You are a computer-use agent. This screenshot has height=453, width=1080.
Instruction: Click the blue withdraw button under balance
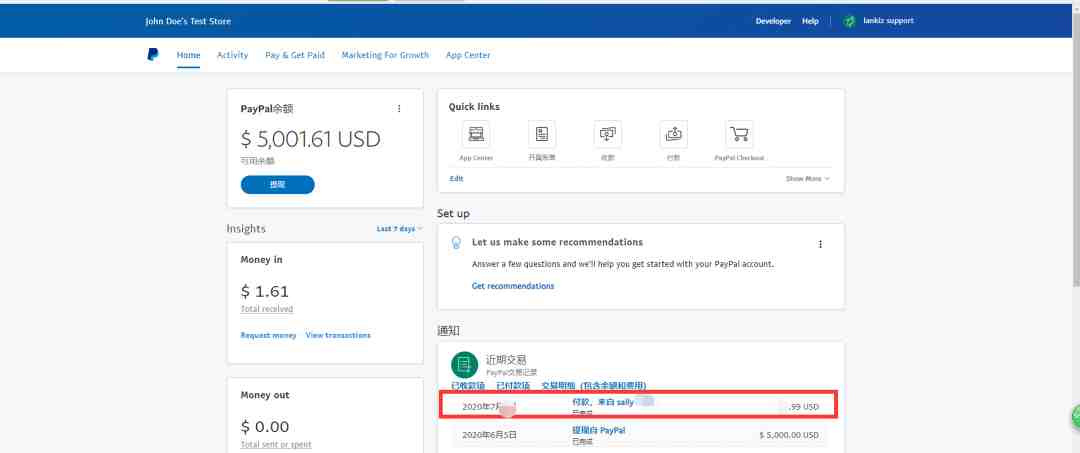coord(278,185)
